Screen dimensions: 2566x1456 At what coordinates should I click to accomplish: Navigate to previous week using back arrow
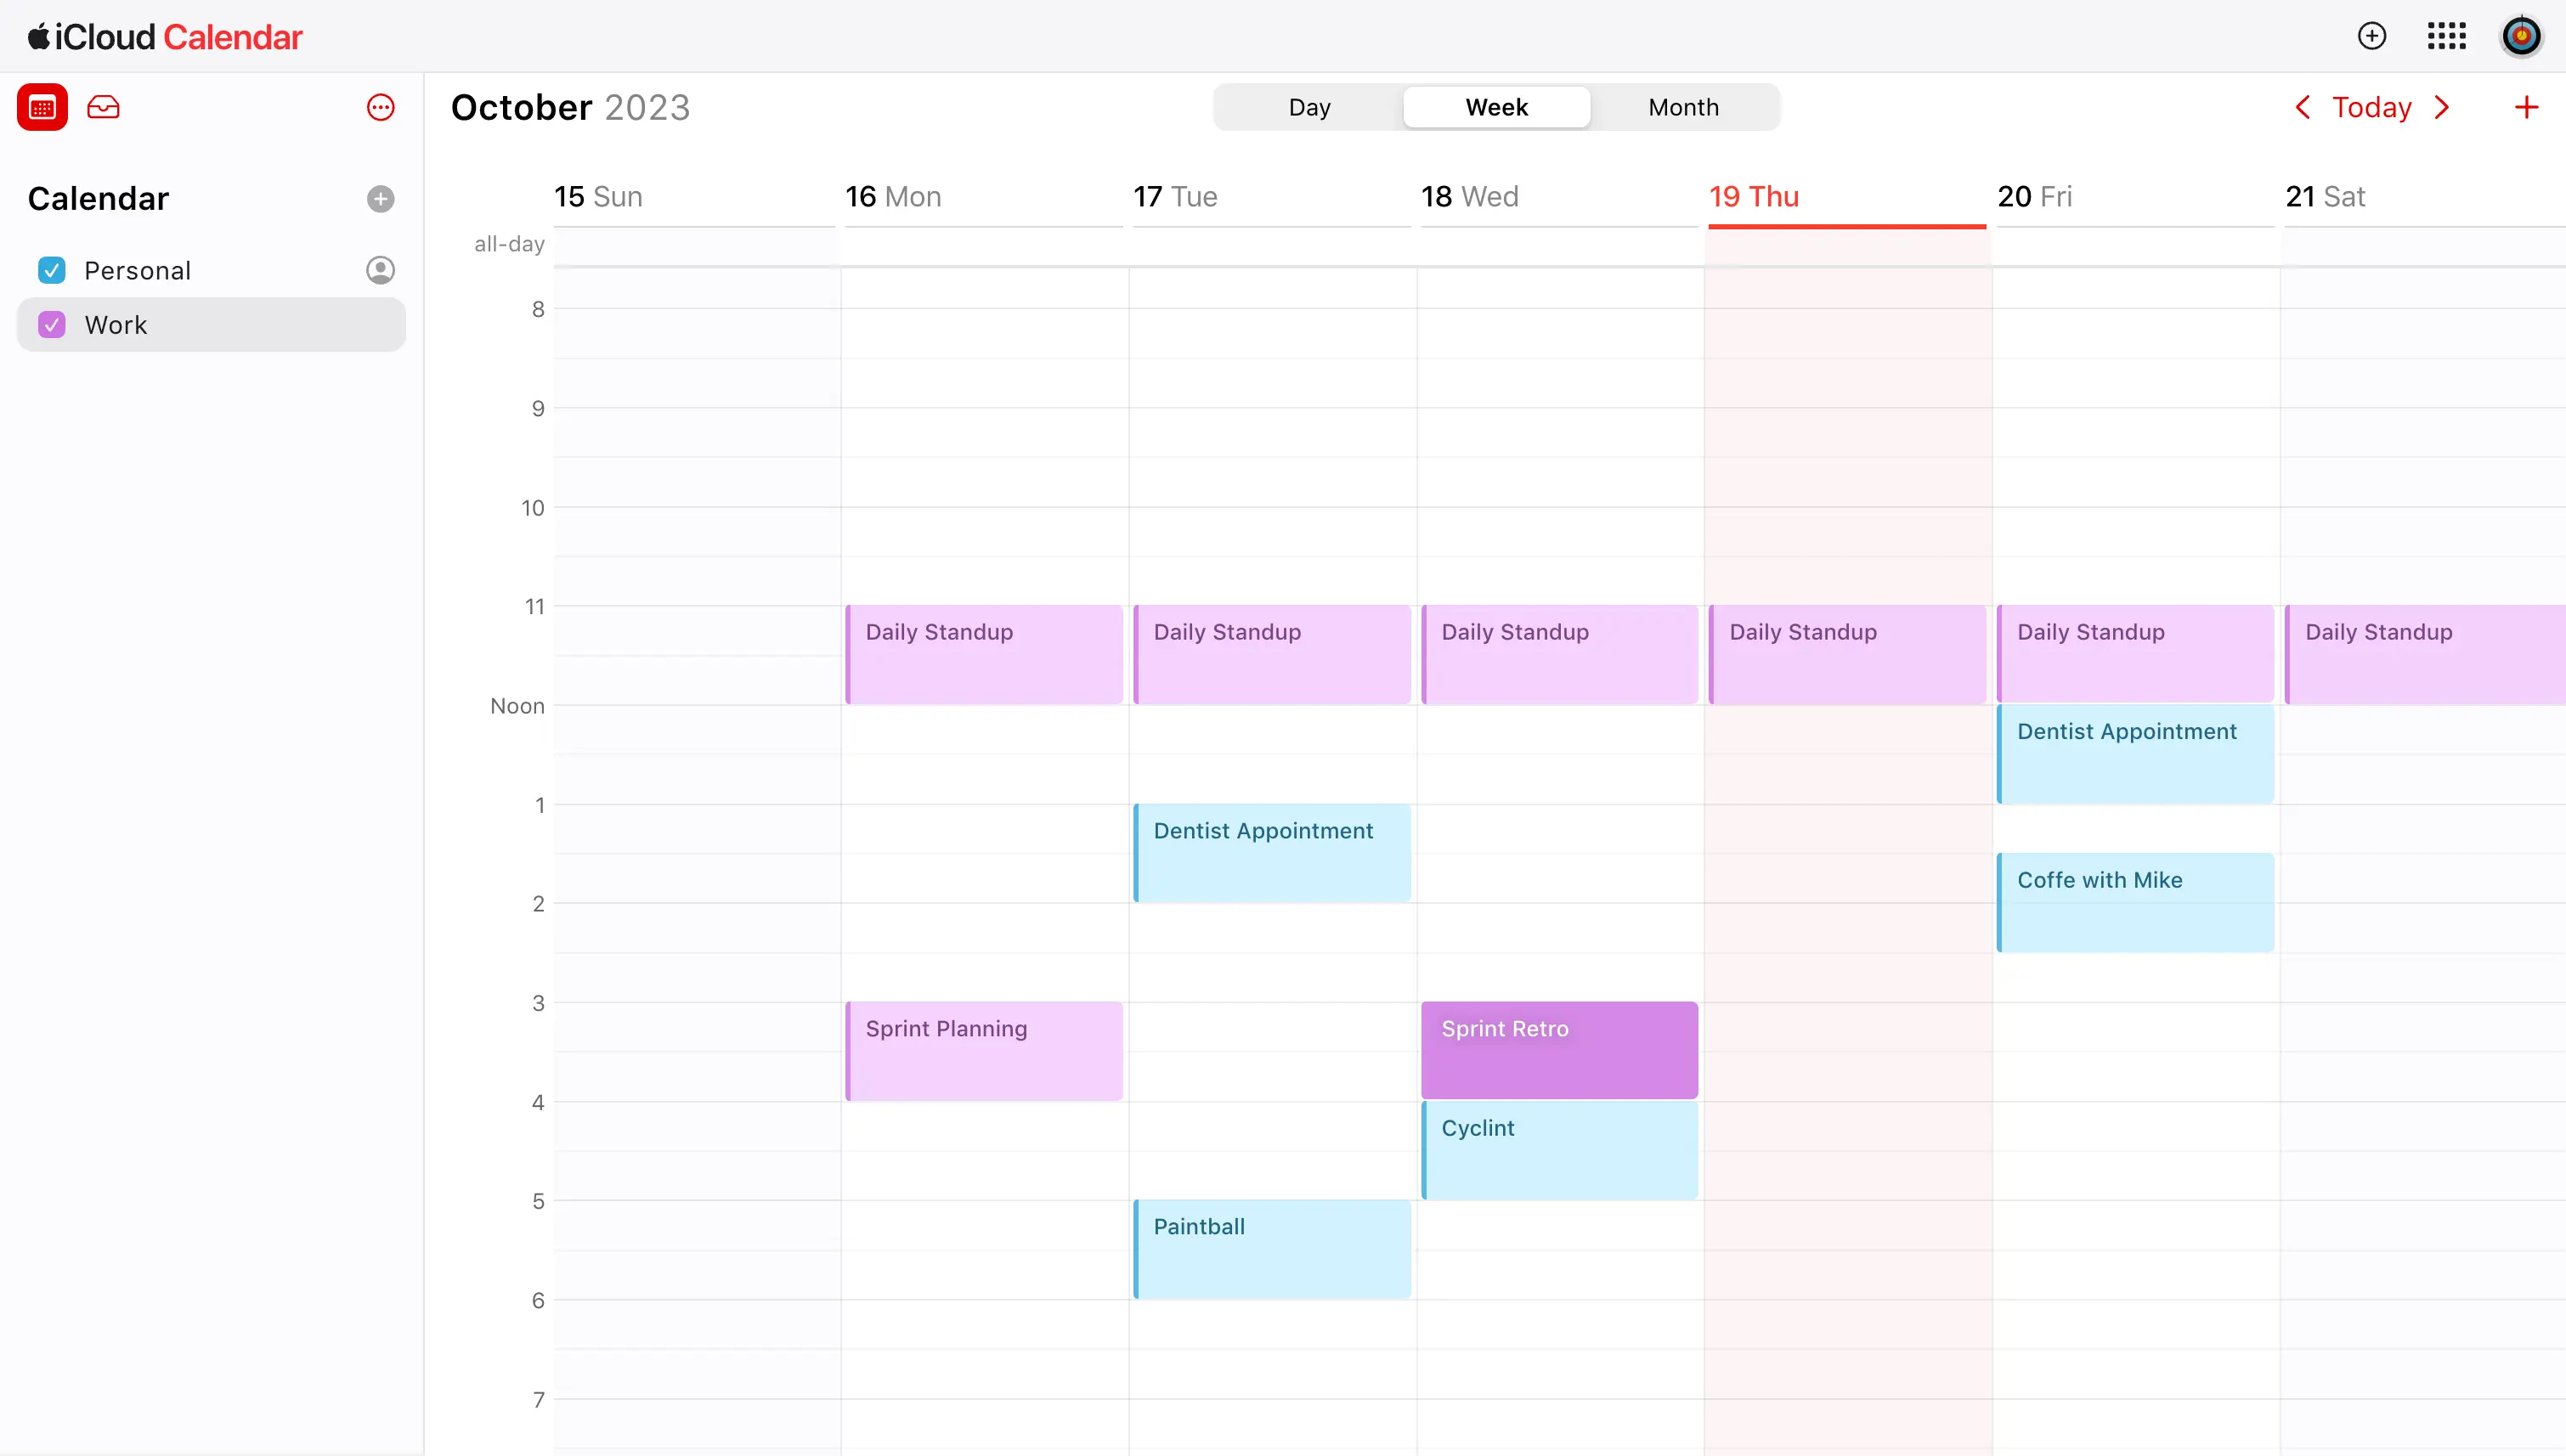(x=2302, y=106)
